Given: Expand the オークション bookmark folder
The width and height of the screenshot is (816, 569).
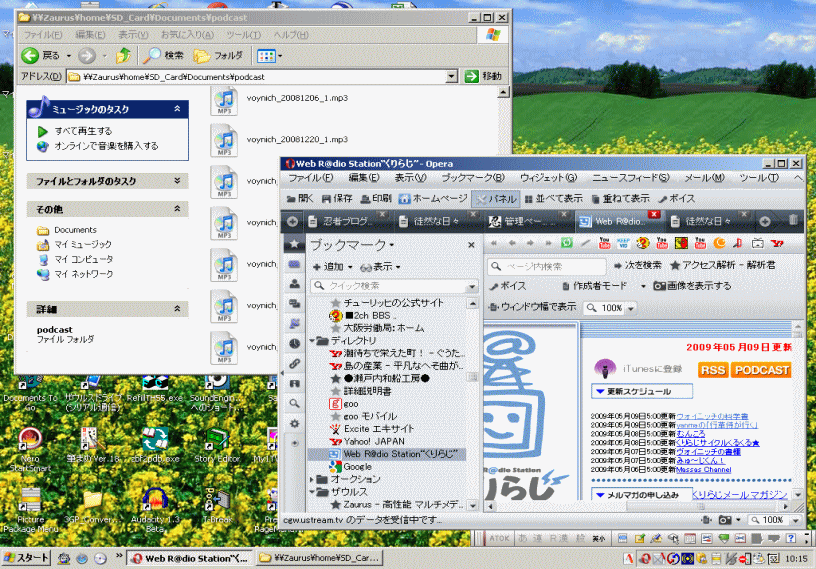Looking at the screenshot, I should point(312,479).
